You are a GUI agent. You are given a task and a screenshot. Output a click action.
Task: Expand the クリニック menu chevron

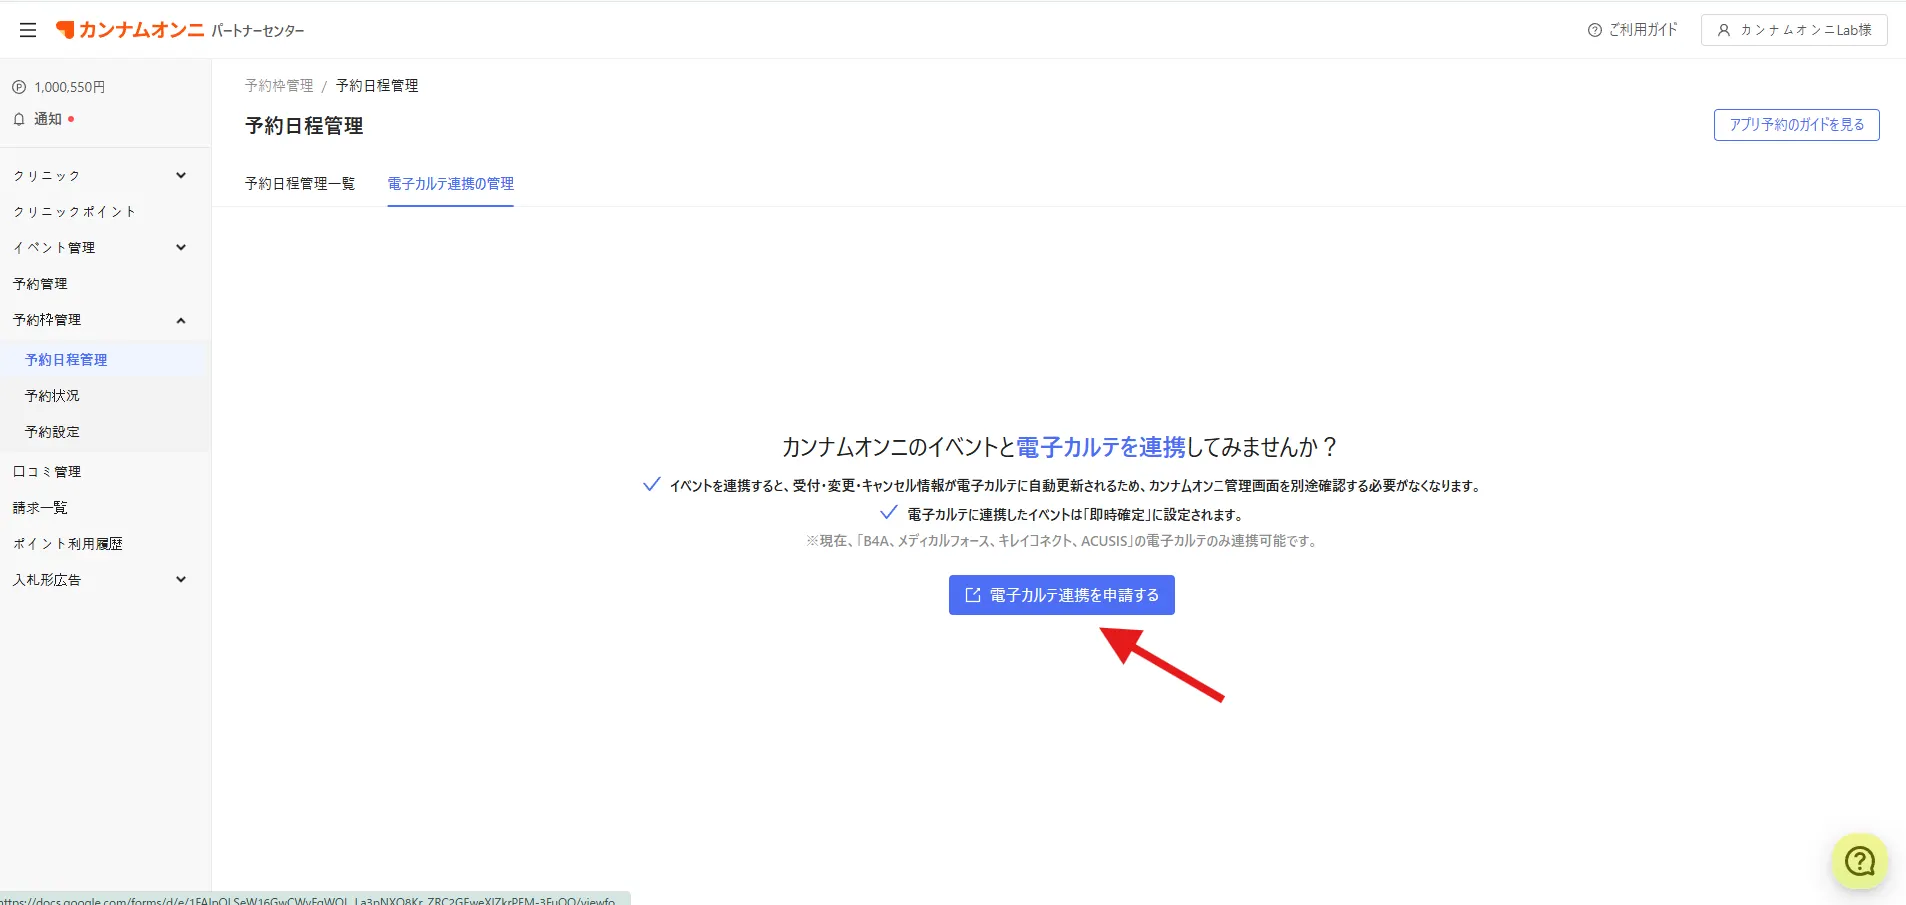181,176
